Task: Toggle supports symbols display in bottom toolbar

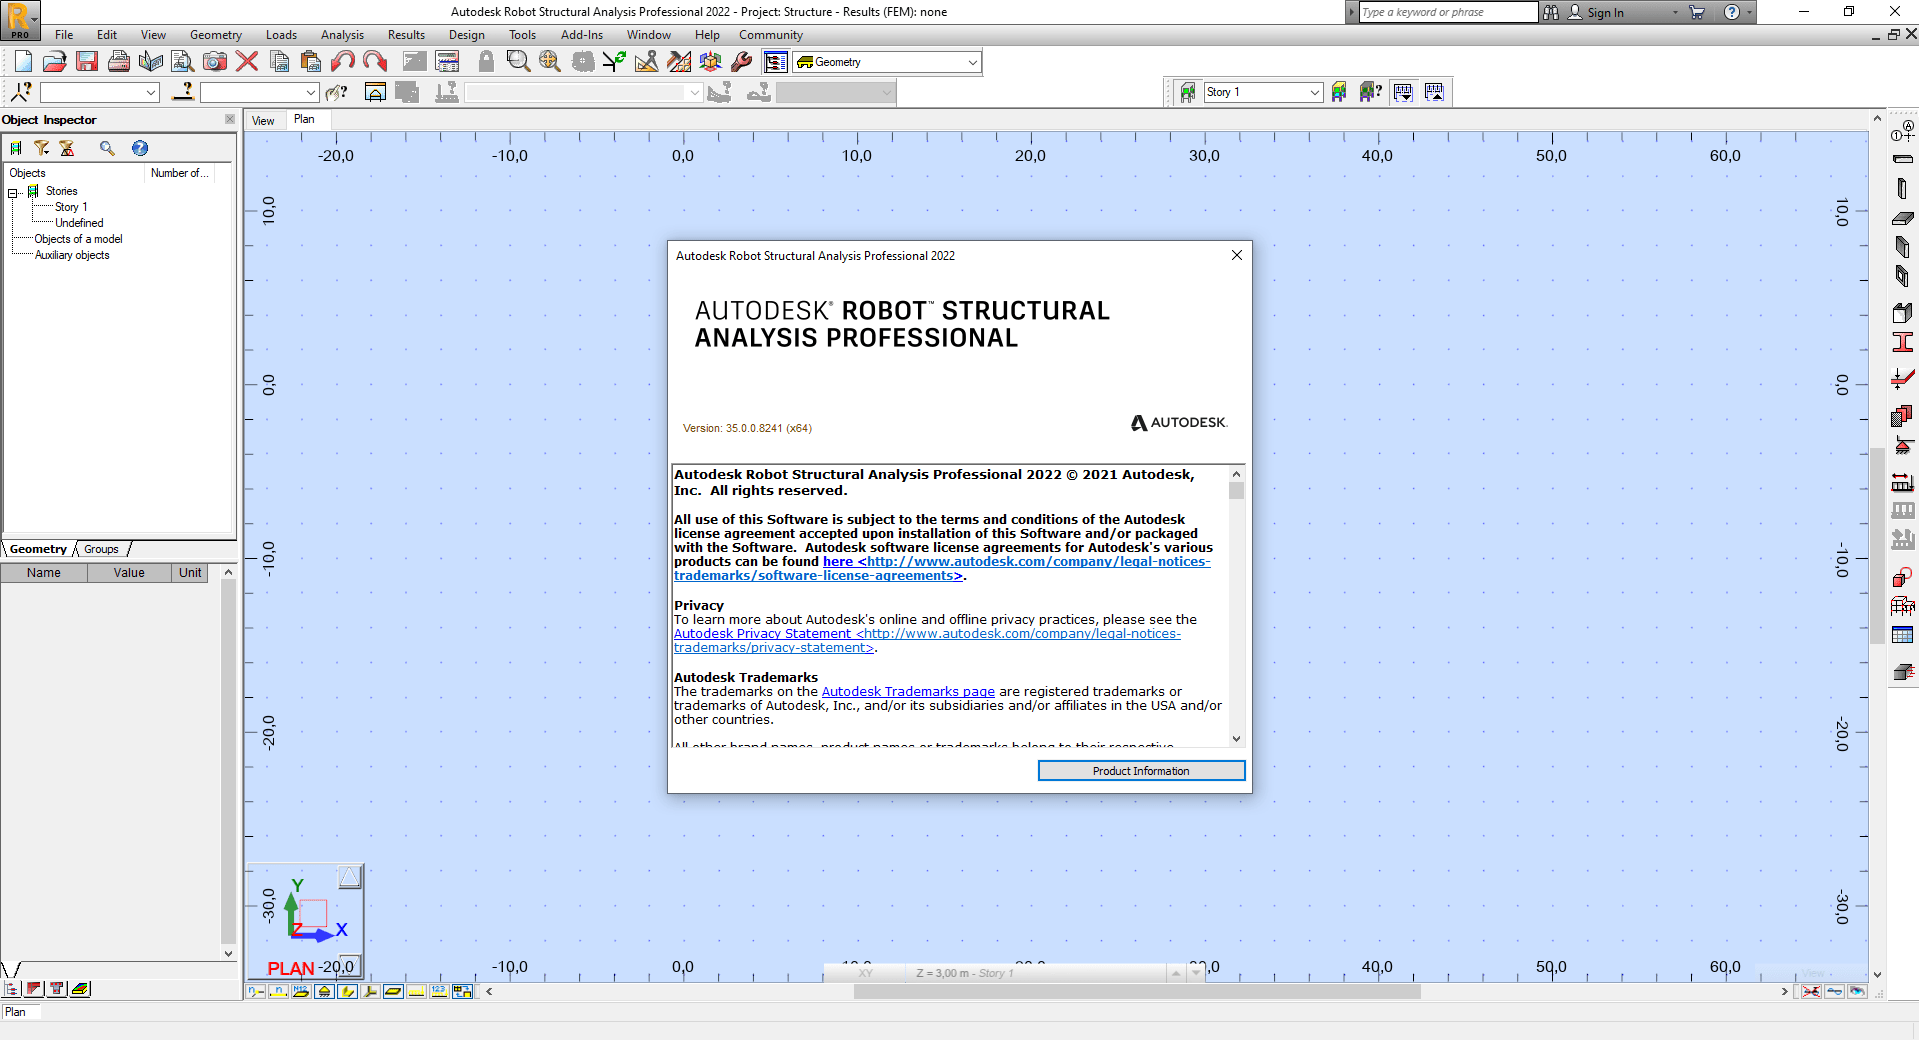Action: 324,991
